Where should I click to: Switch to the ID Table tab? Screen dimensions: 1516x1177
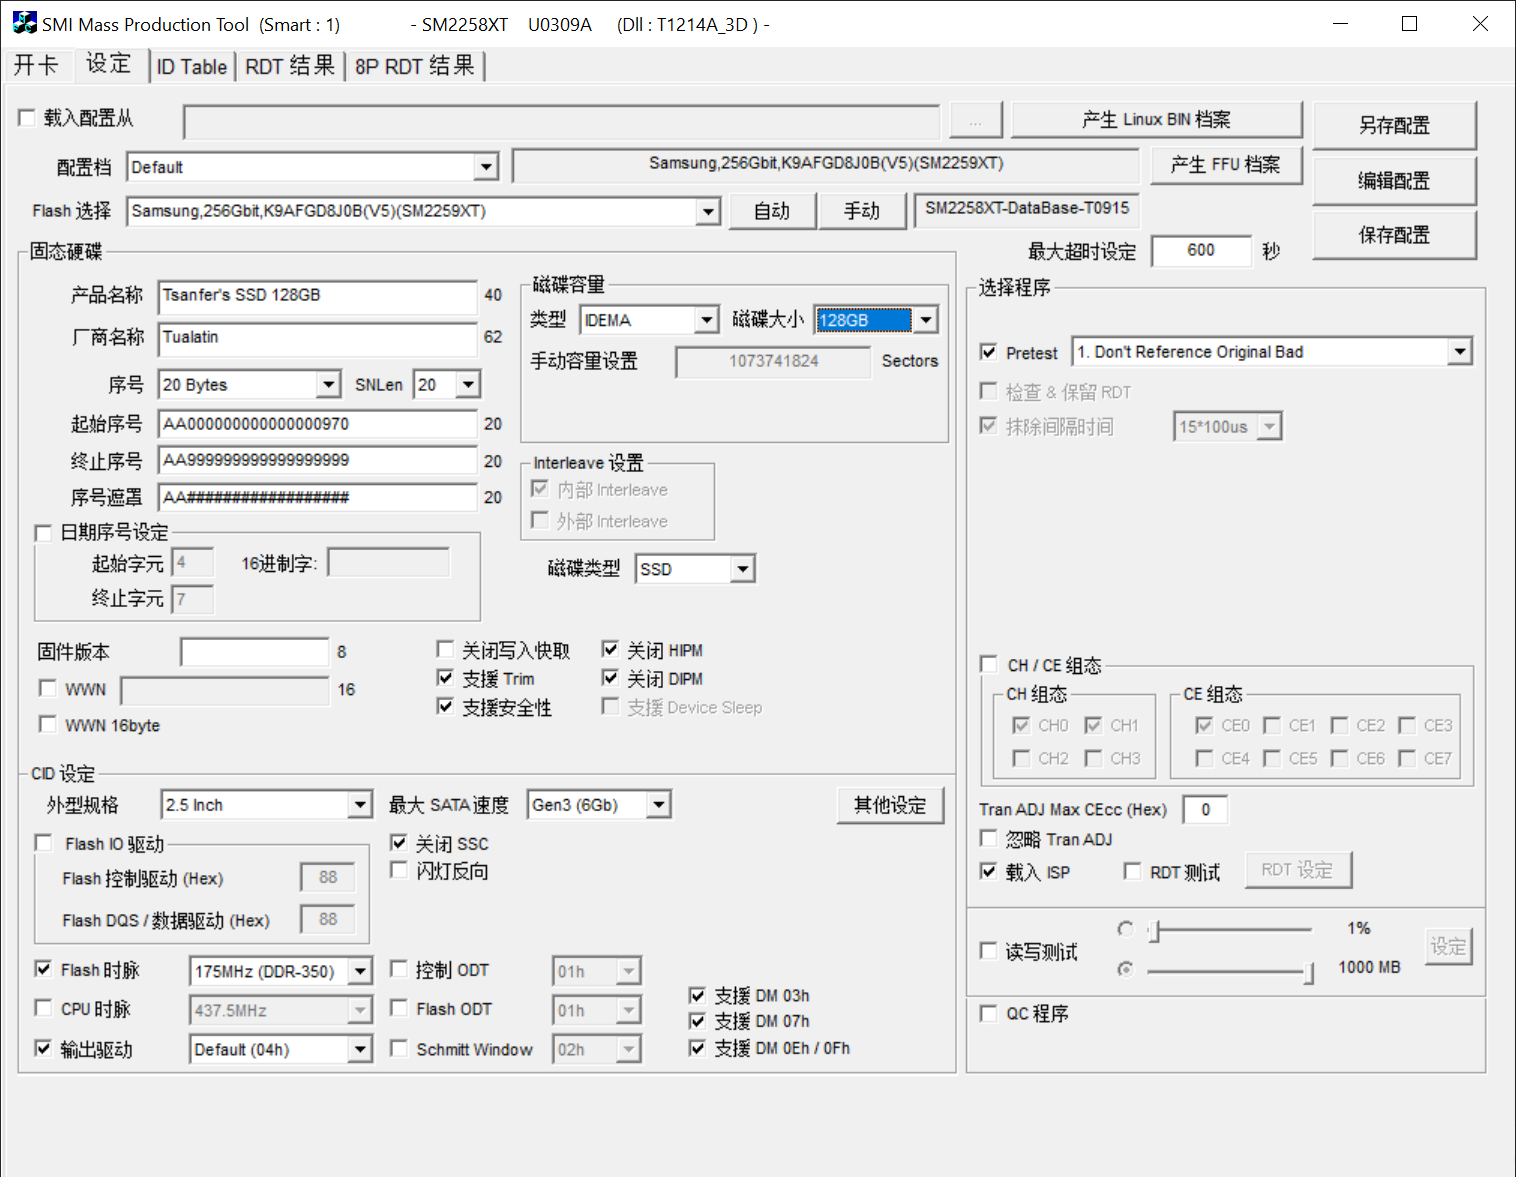click(x=192, y=67)
